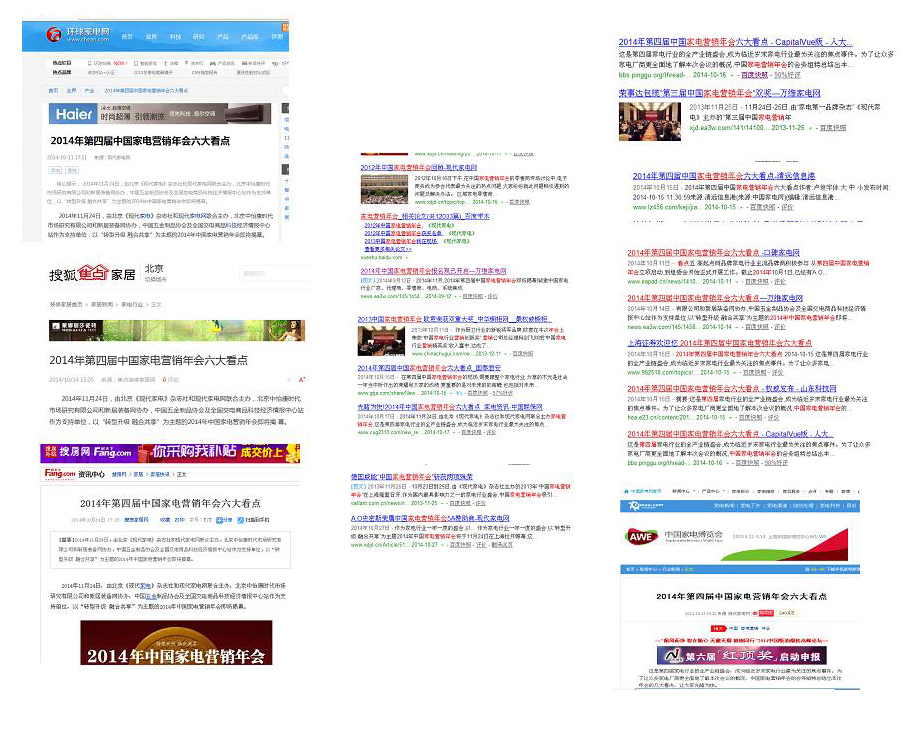The image size is (907, 756).
Task: Click the conference photo beside the 荣事达 result
Action: point(650,121)
